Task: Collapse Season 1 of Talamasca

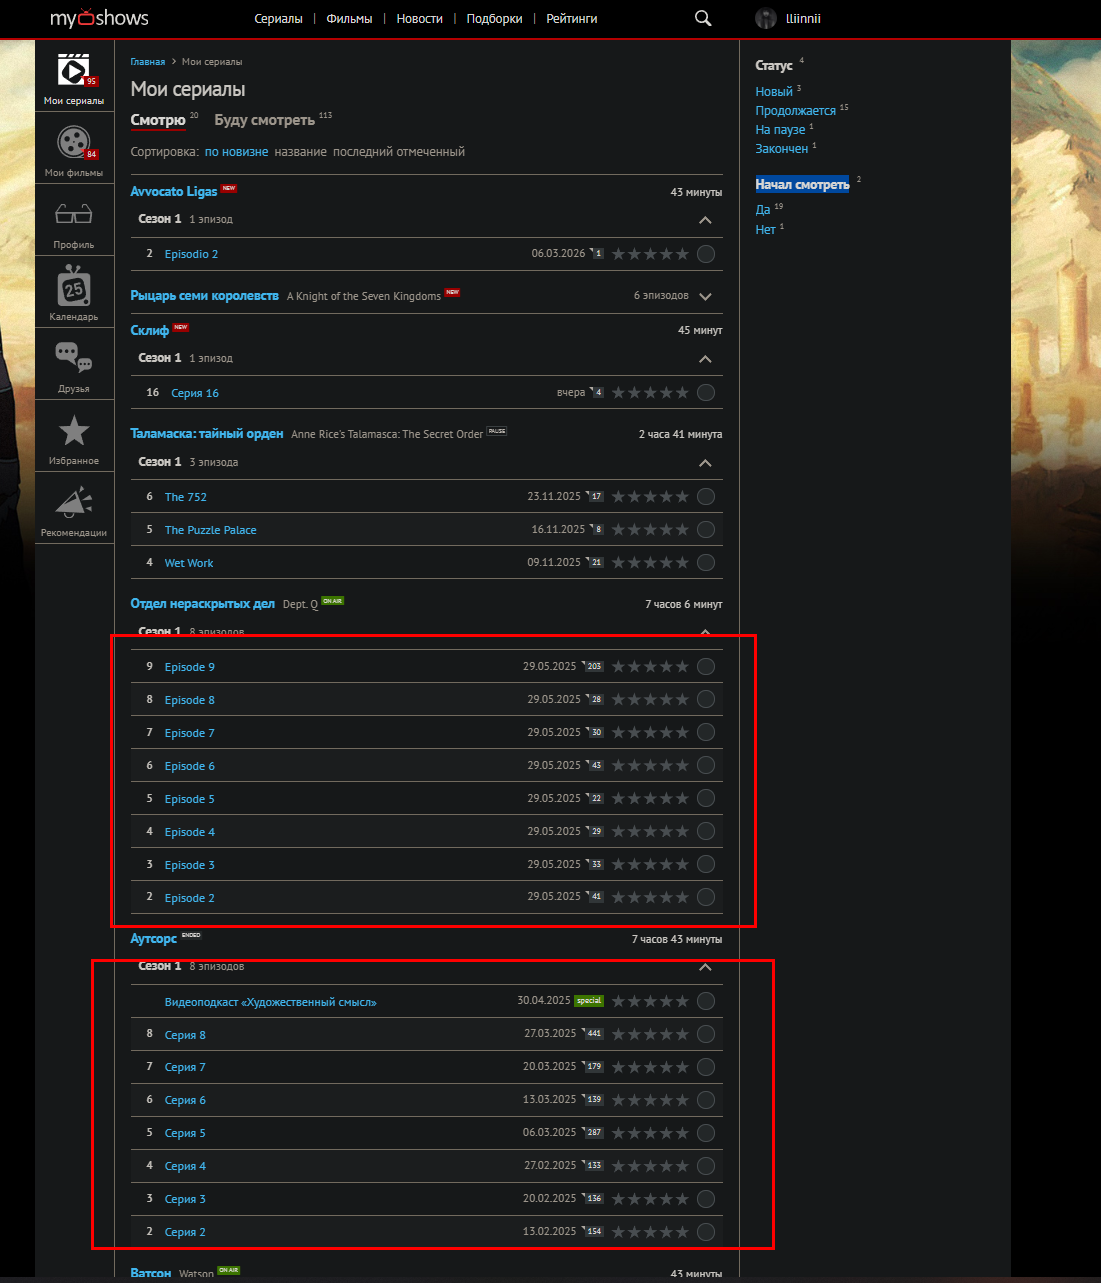Action: 705,463
